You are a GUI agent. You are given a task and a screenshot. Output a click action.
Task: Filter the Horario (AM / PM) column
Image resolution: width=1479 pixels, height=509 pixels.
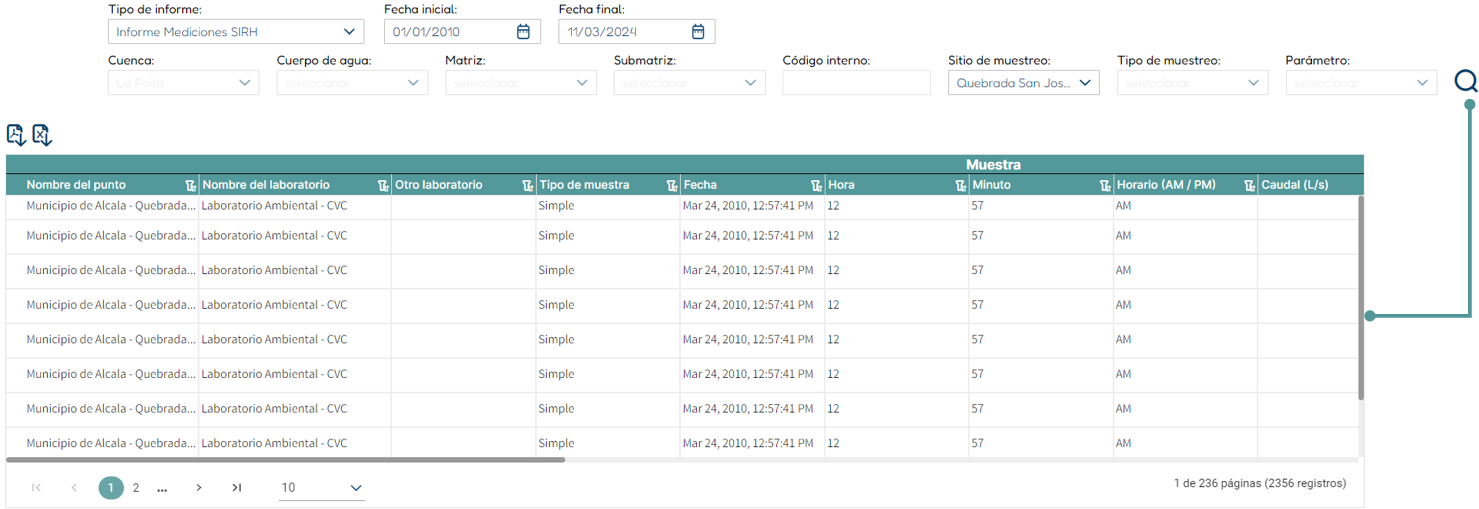1249,185
